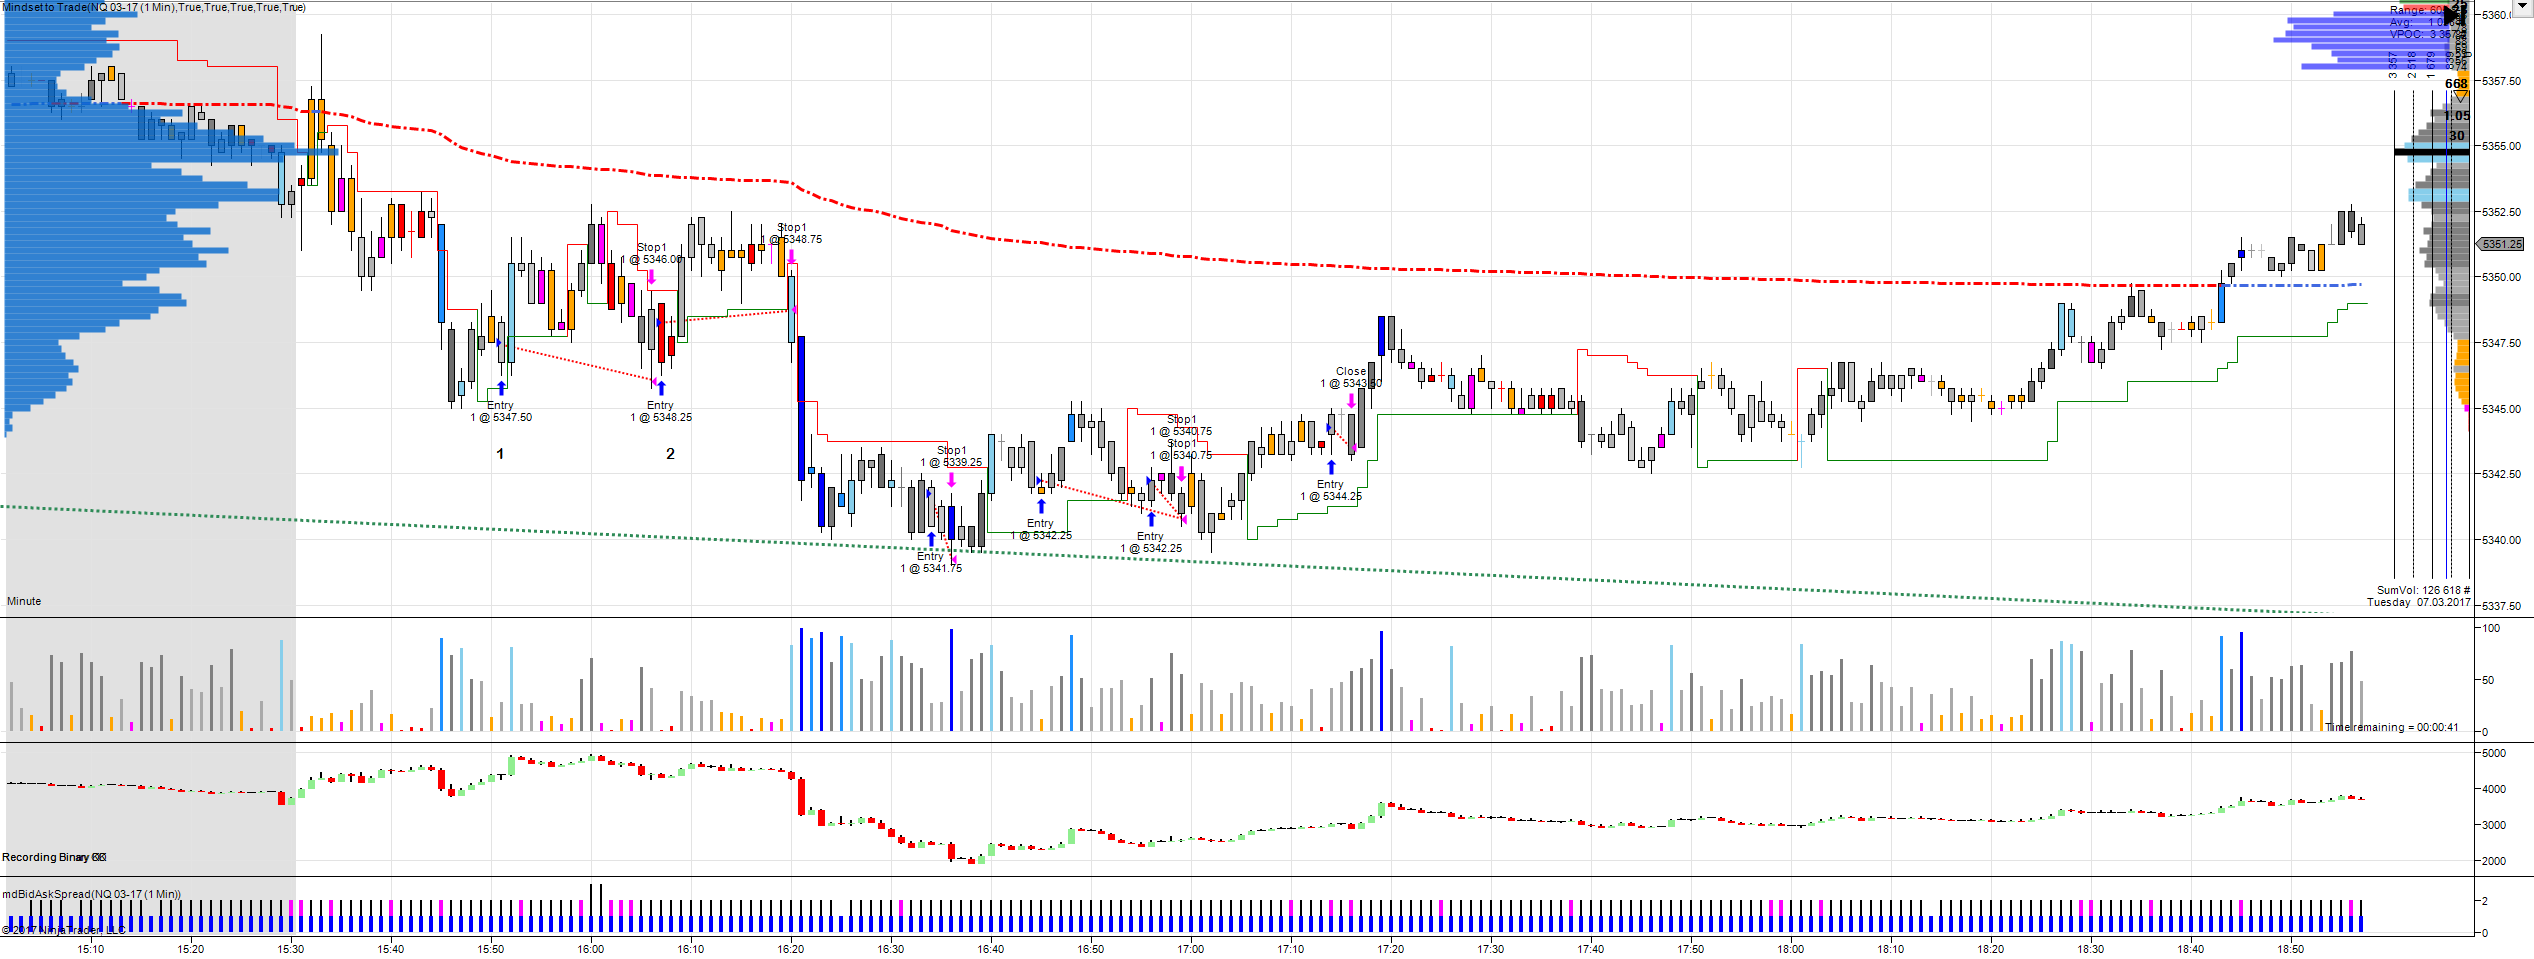Click the blue Entry arrow at 5341.75
The height and width of the screenshot is (959, 2534).
pos(931,539)
